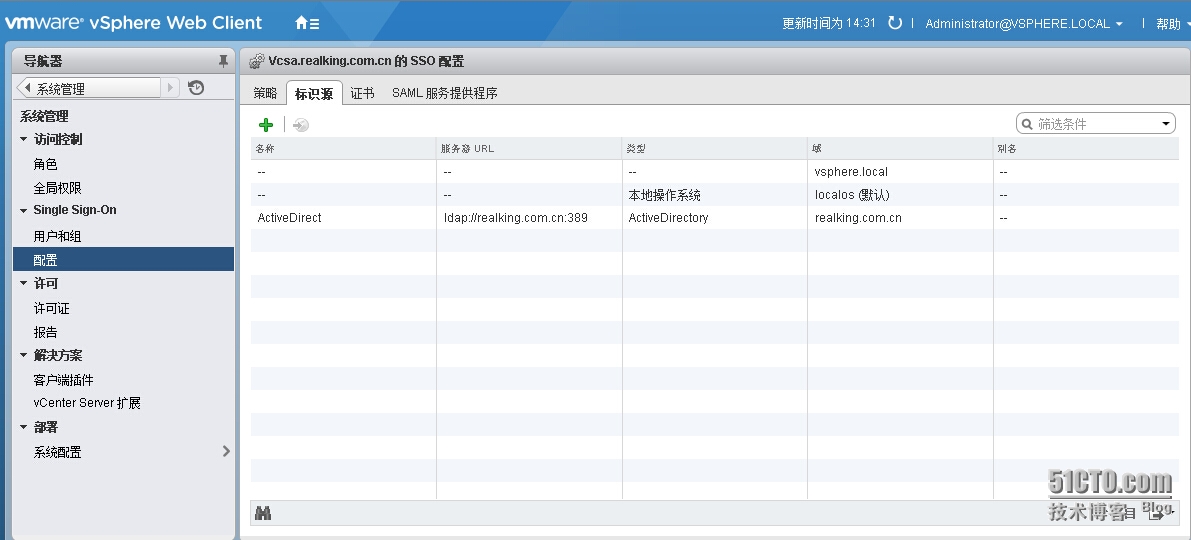This screenshot has height=540, width=1191.
Task: Collapse the 部署 section
Action: click(24, 427)
